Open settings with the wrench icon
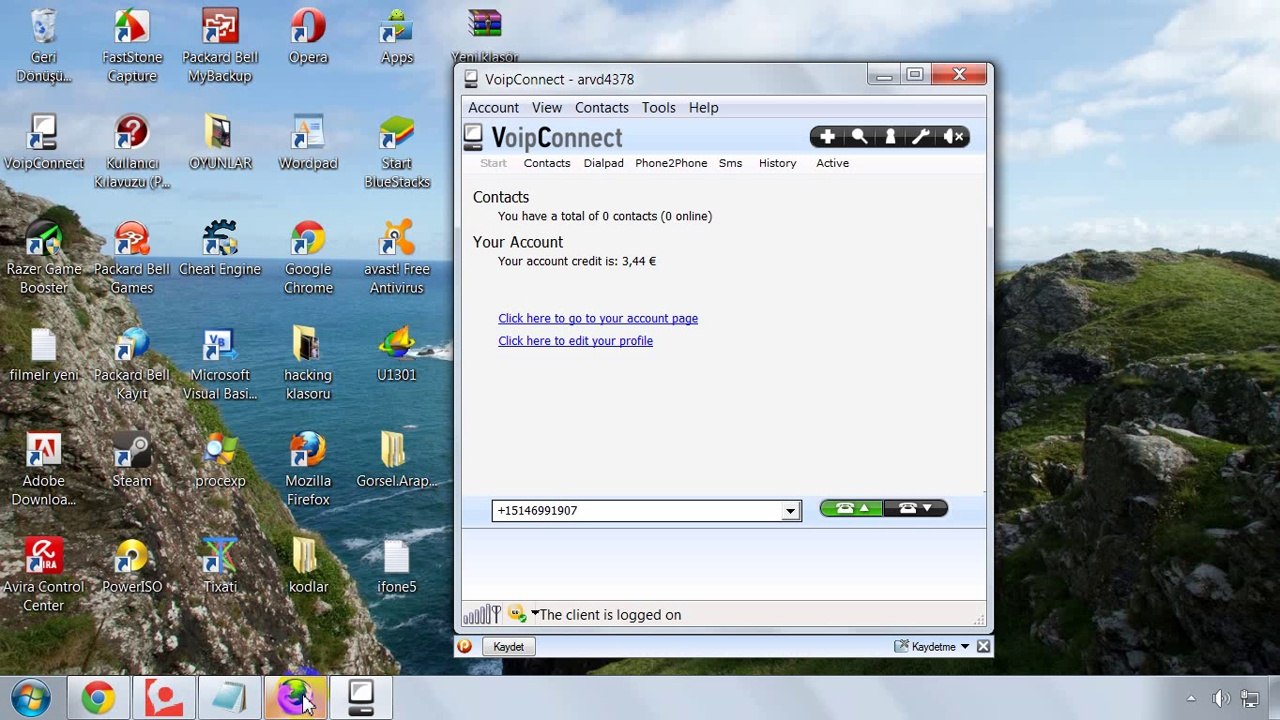 [x=921, y=137]
